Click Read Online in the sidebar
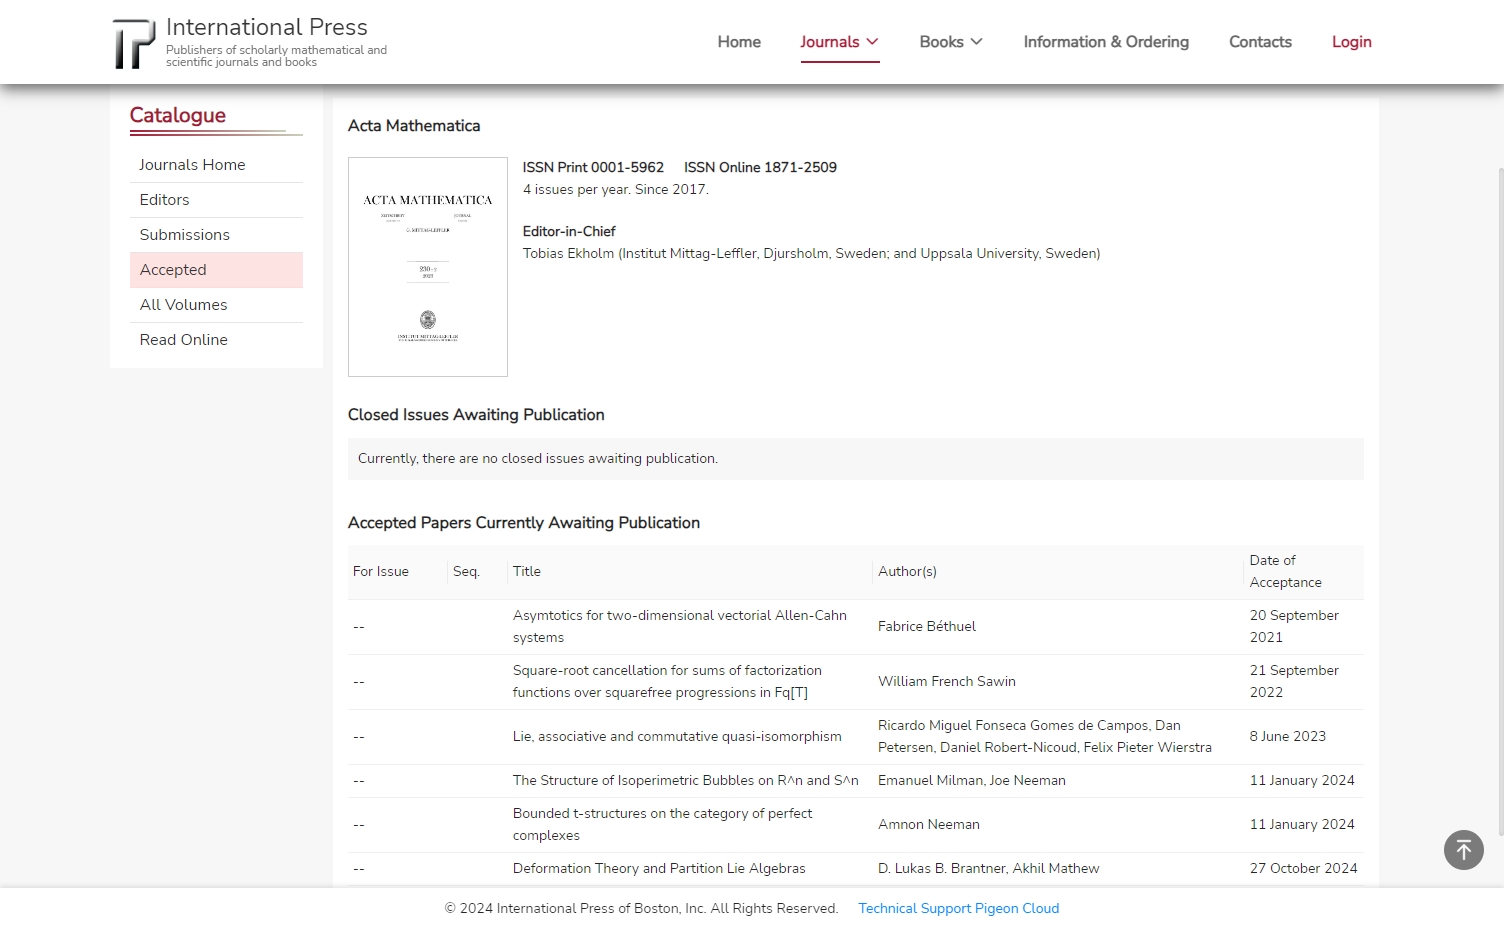This screenshot has width=1504, height=930. point(216,340)
